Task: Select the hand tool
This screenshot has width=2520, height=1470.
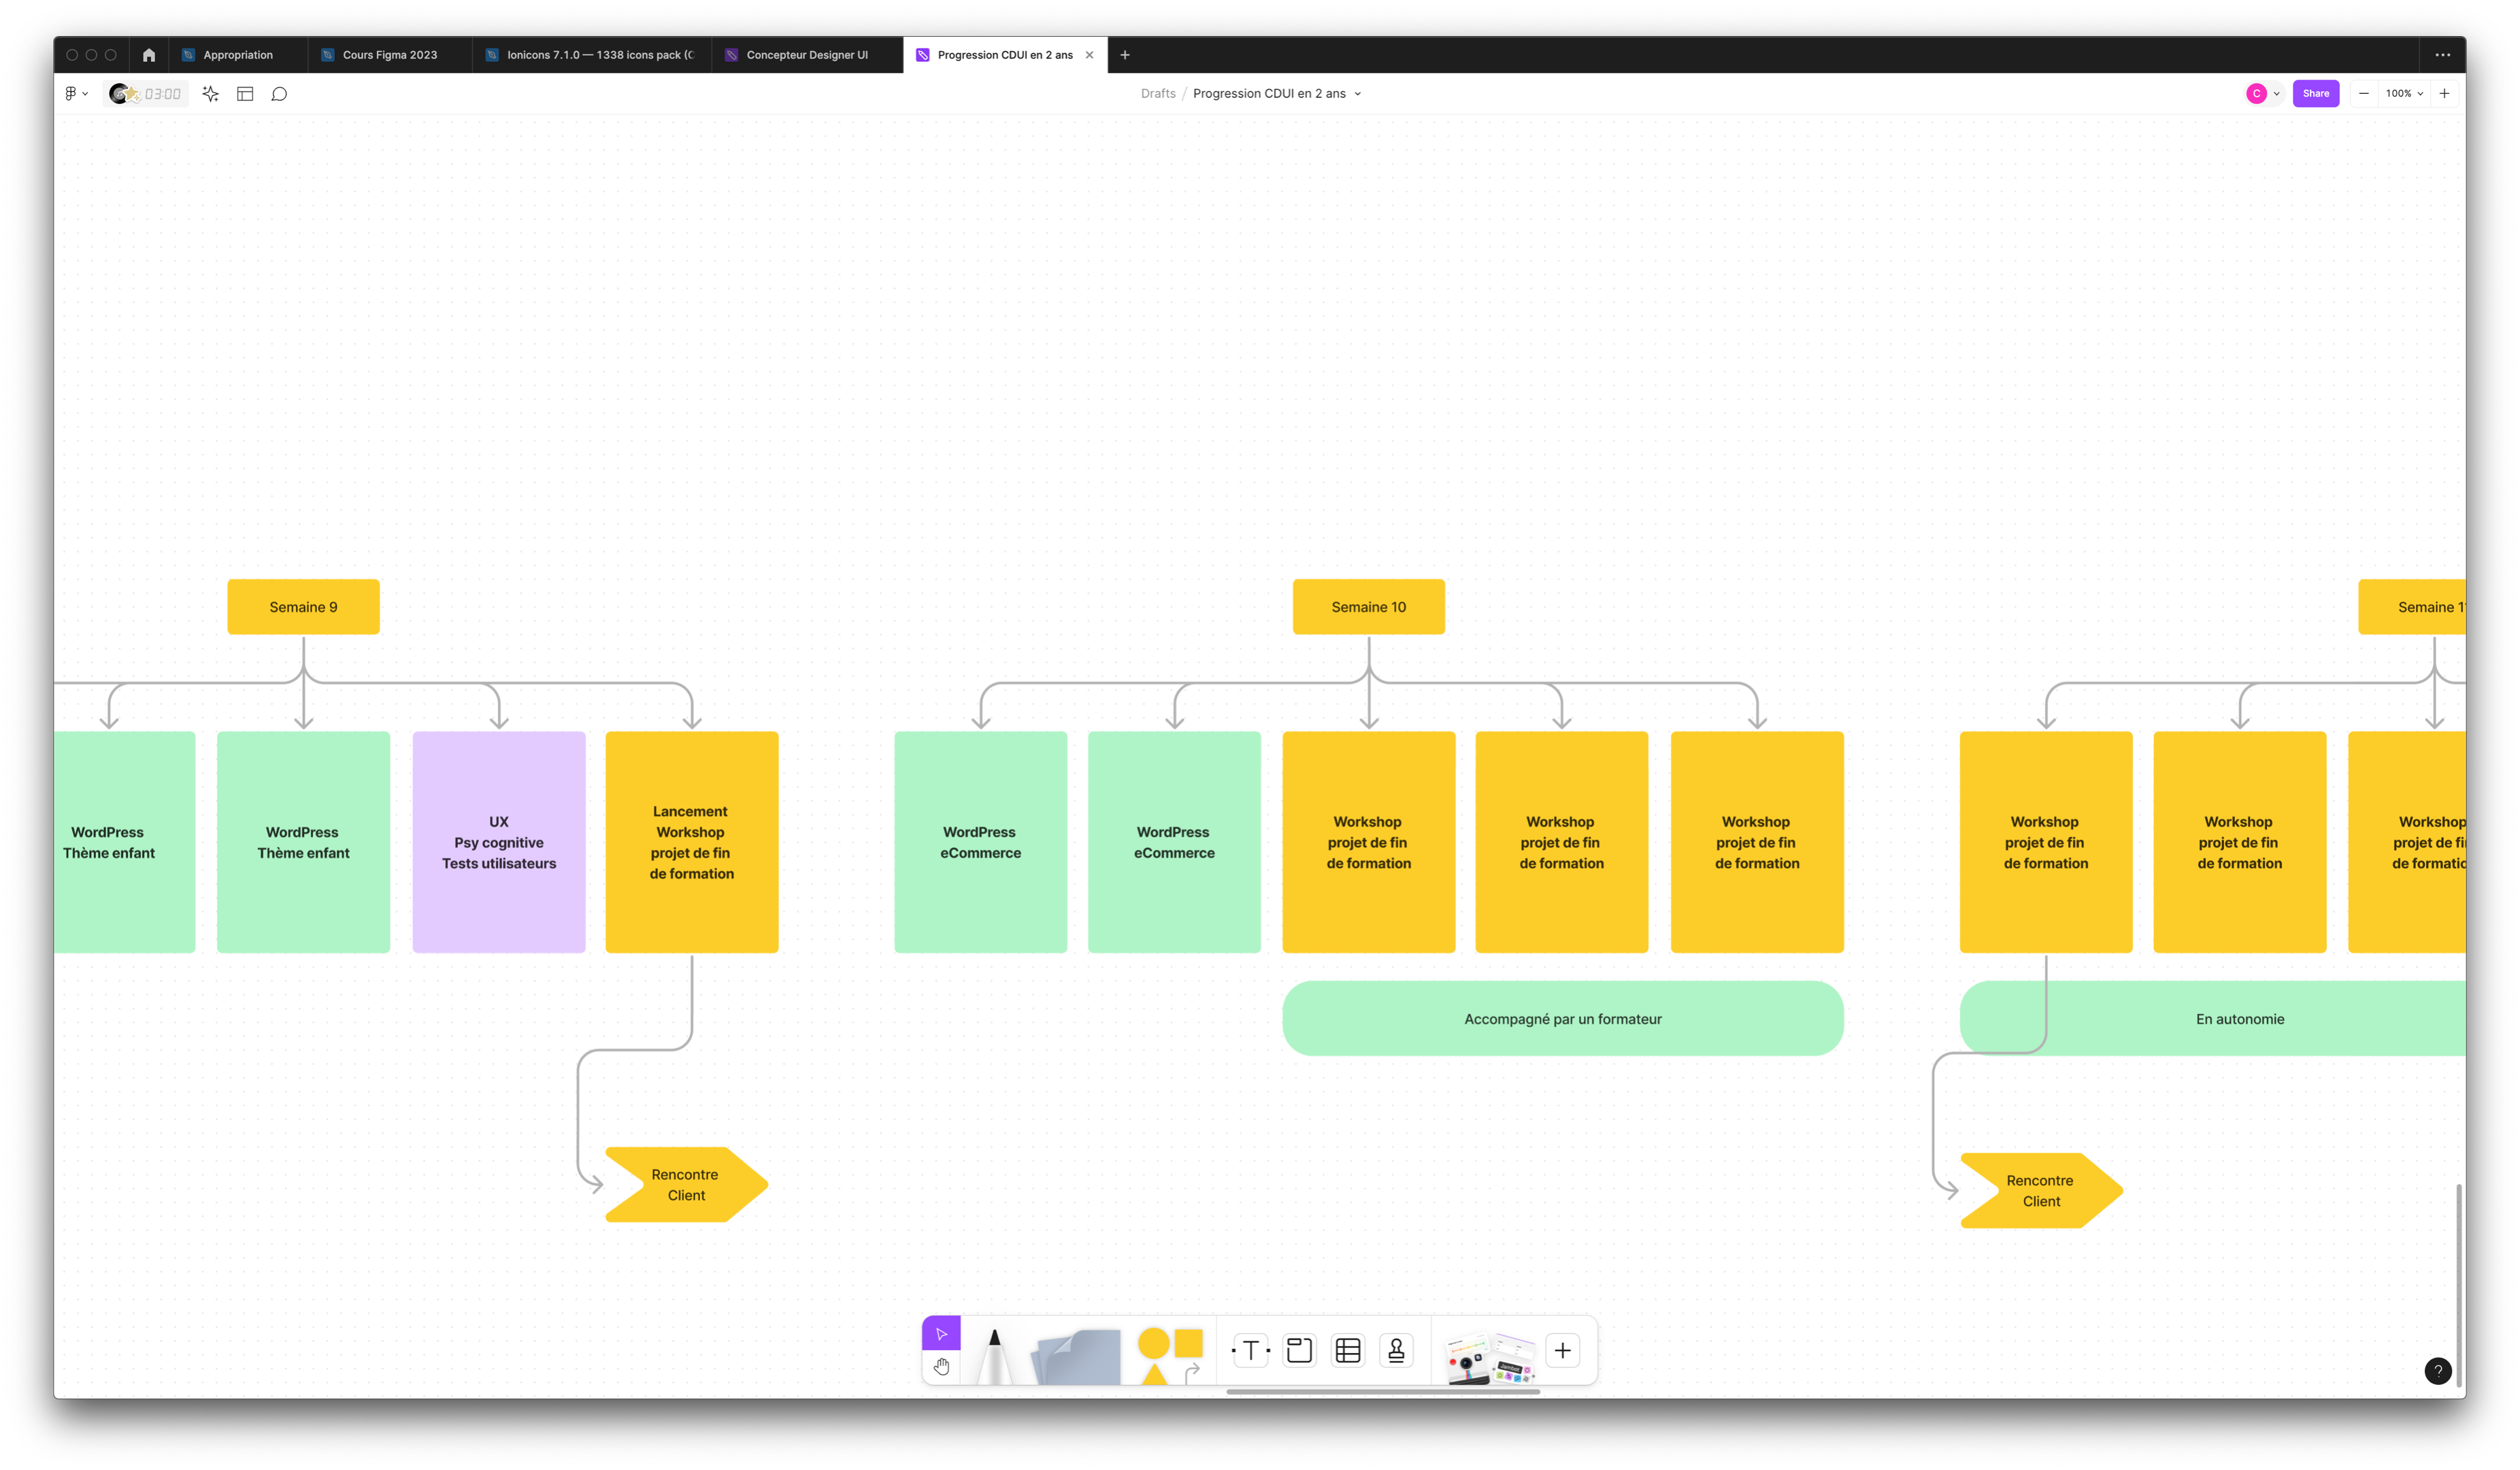Action: 941,1366
